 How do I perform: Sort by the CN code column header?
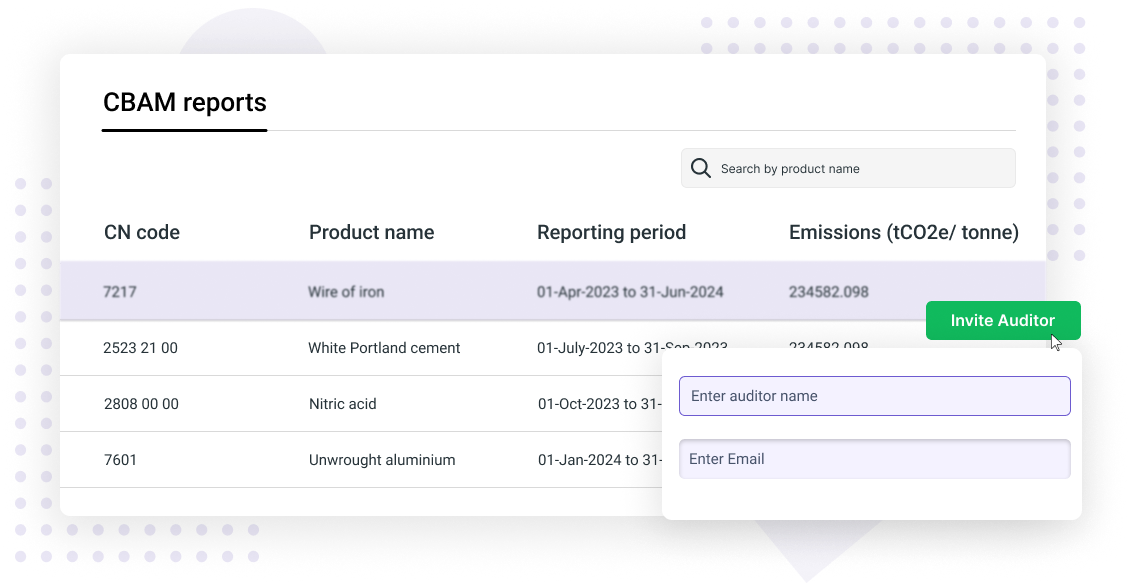141,232
